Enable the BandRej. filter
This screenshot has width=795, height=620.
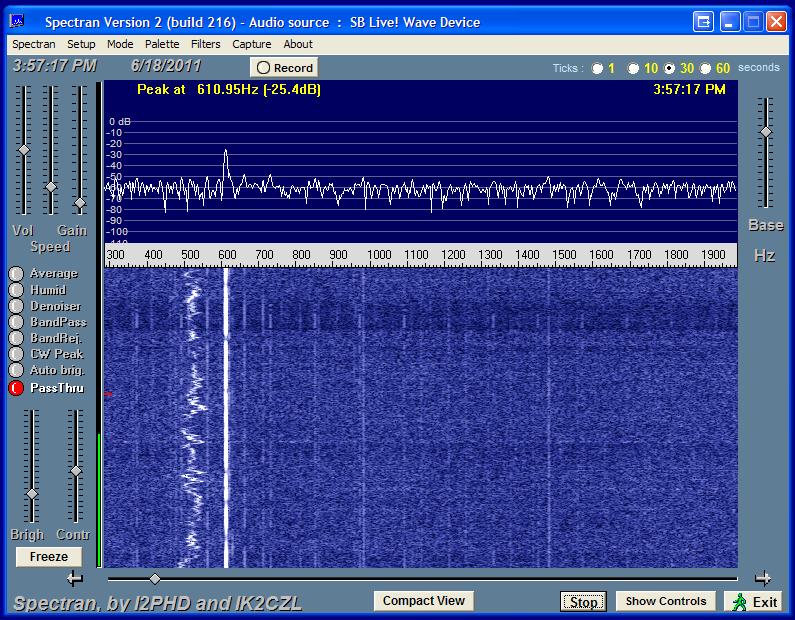(16, 338)
